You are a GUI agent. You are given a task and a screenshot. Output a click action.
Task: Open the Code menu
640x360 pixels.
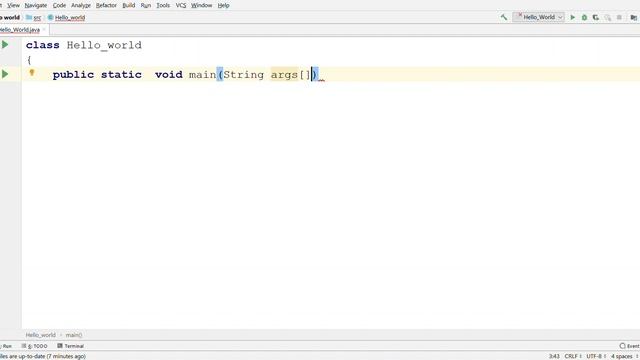coord(59,5)
